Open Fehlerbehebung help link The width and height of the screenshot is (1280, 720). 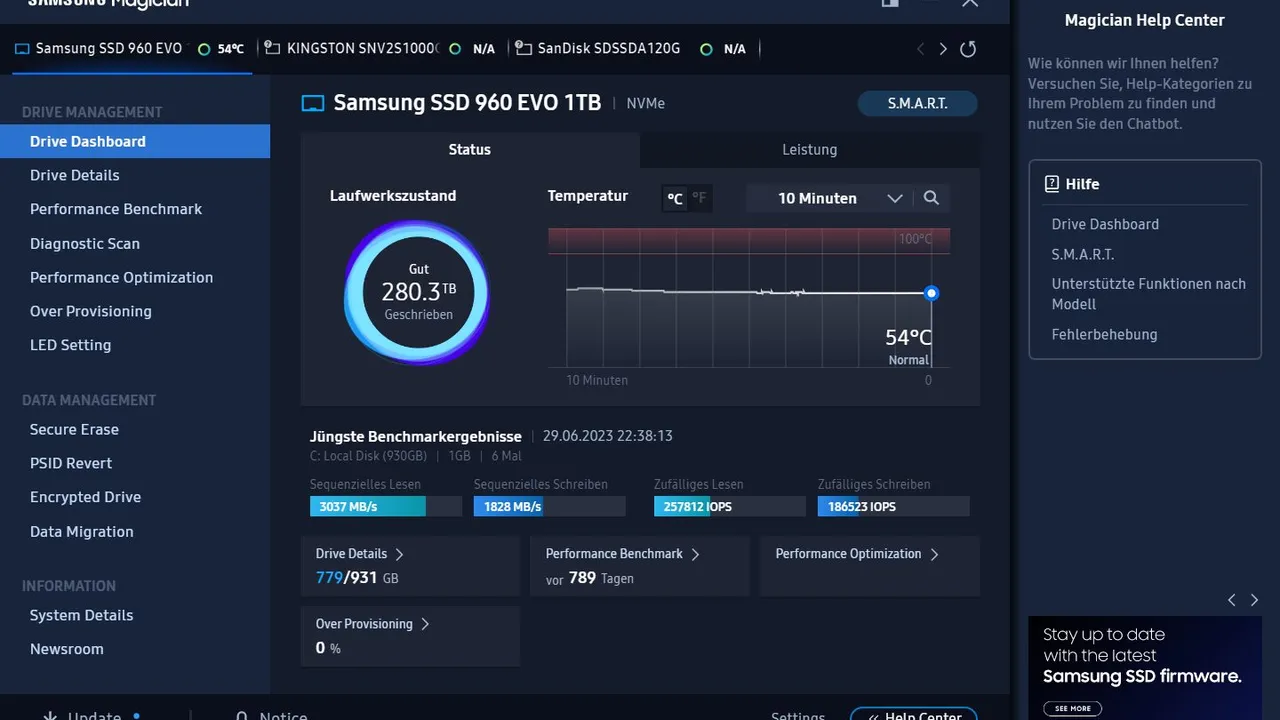click(1104, 334)
